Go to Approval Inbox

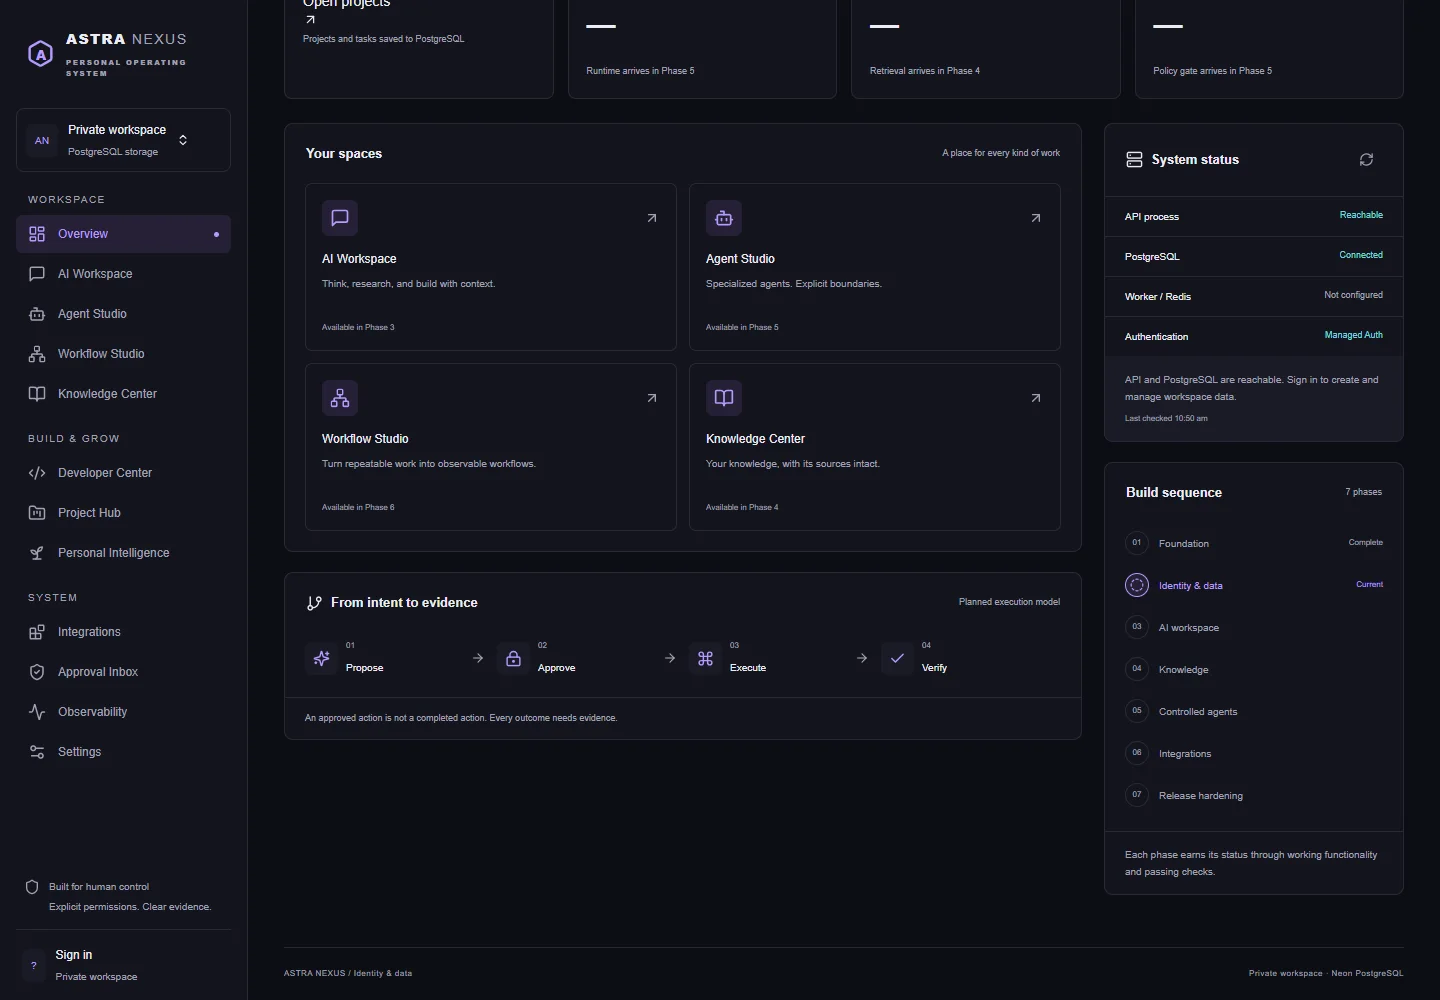point(123,672)
